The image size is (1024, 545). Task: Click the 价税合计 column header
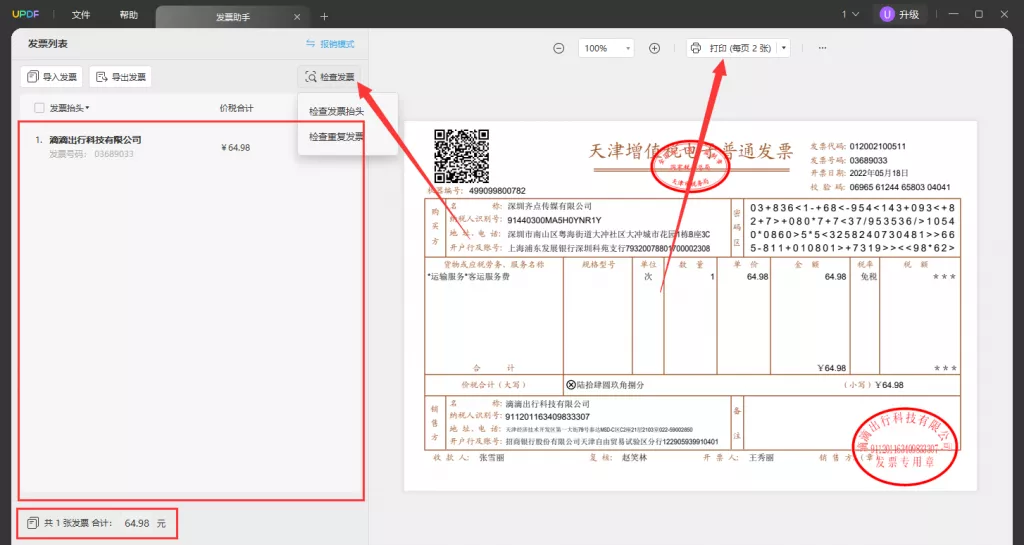point(236,108)
